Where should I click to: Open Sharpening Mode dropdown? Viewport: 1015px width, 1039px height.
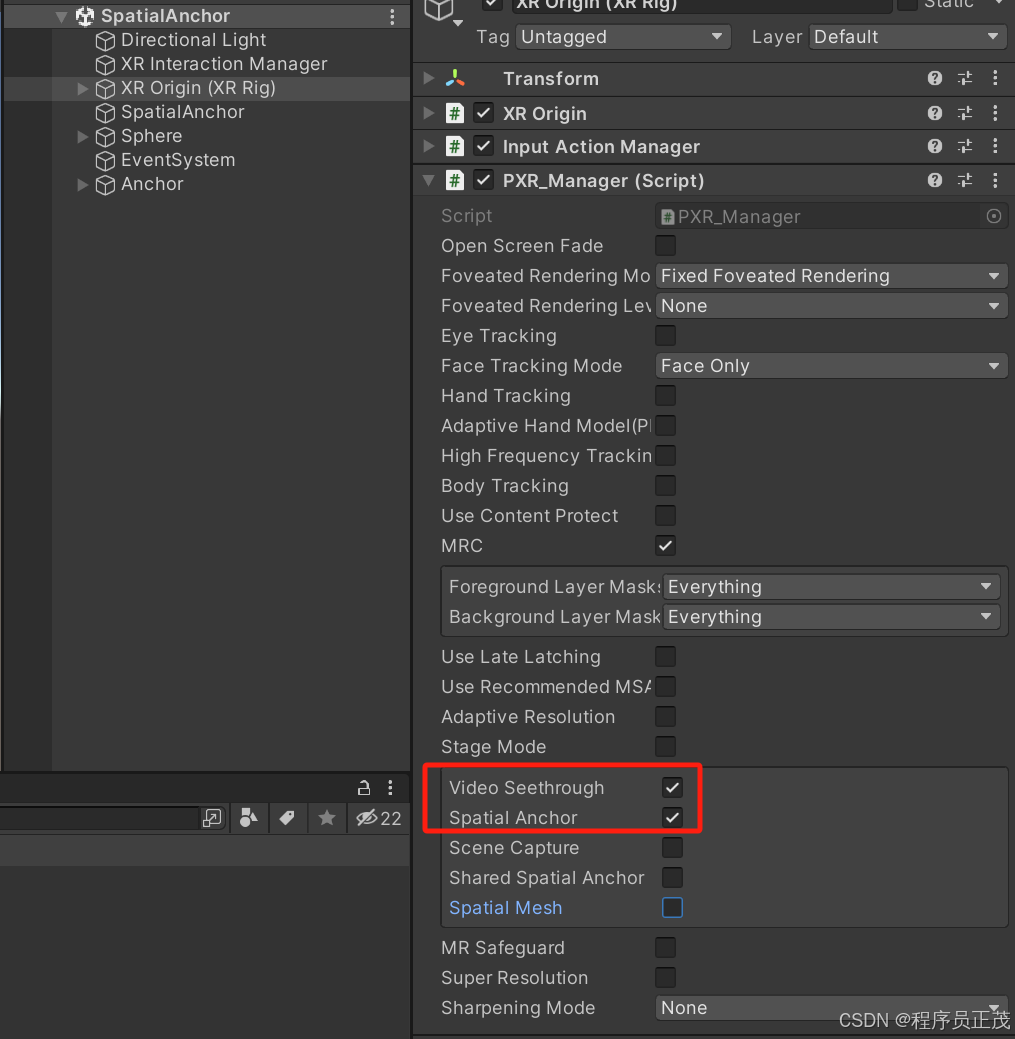(831, 1008)
